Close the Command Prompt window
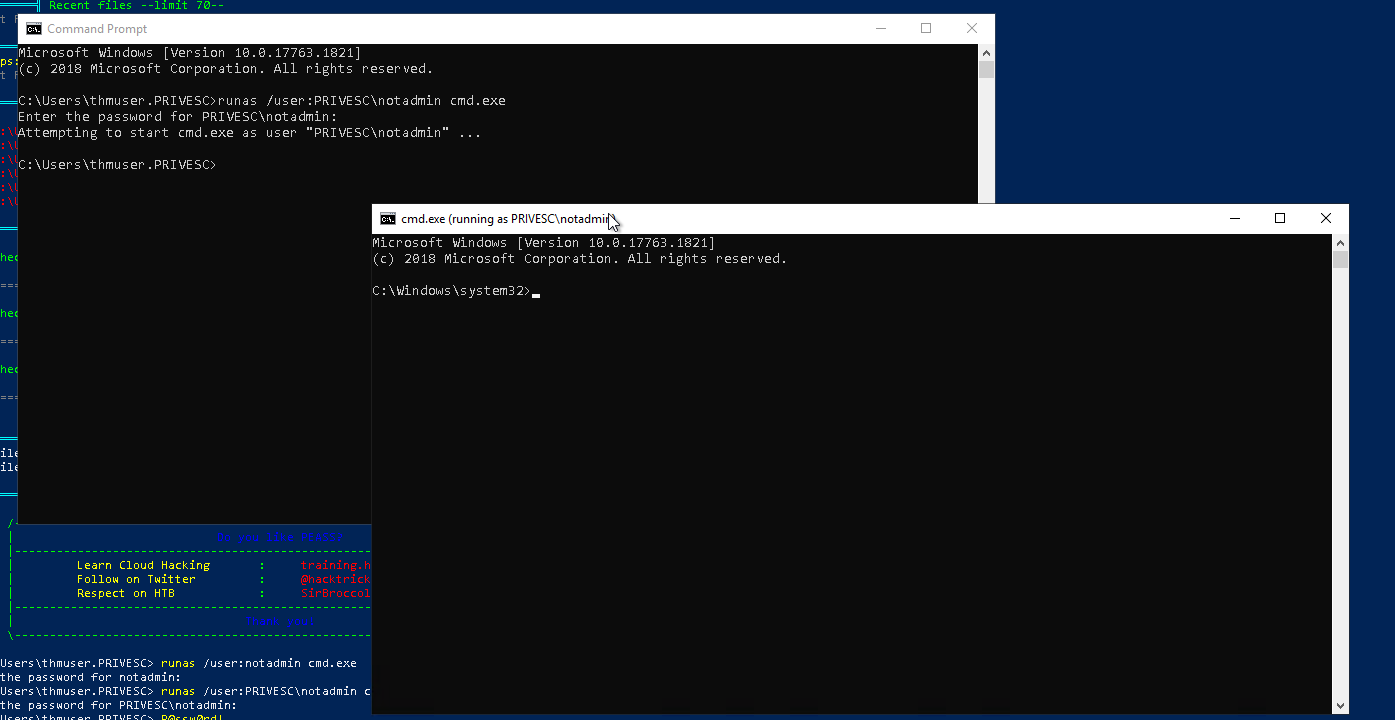 tap(972, 29)
